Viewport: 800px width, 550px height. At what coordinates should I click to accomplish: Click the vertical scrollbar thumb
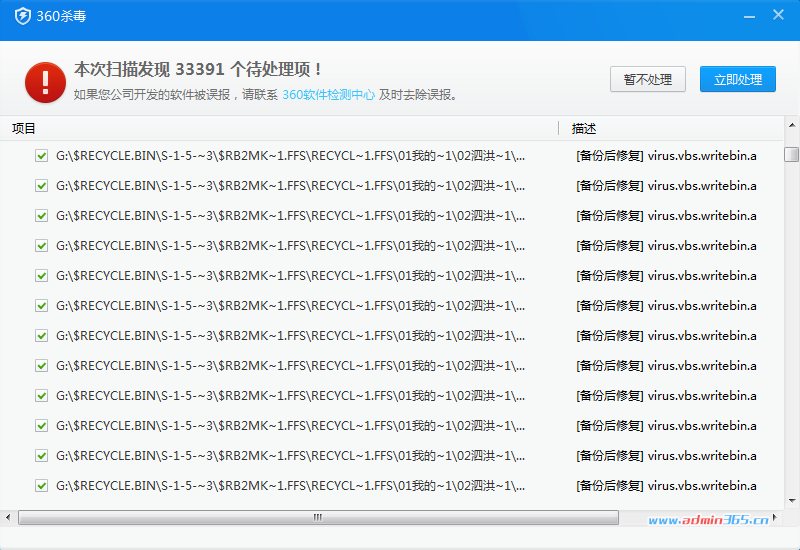792,154
